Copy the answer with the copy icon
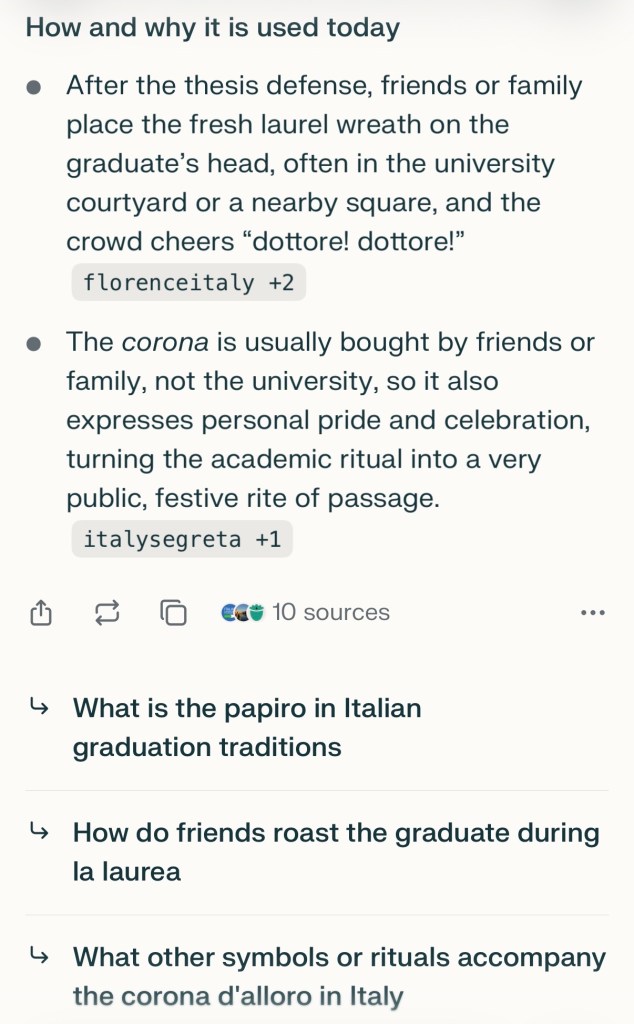The width and height of the screenshot is (634, 1024). pos(174,612)
